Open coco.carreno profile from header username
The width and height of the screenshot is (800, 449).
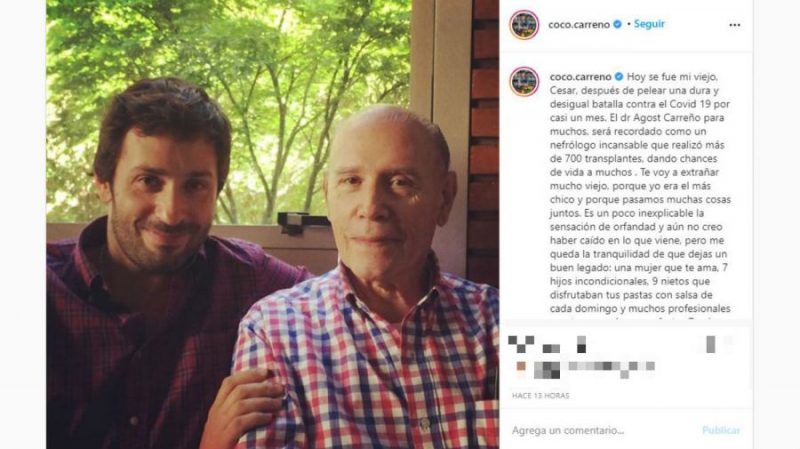pyautogui.click(x=579, y=24)
